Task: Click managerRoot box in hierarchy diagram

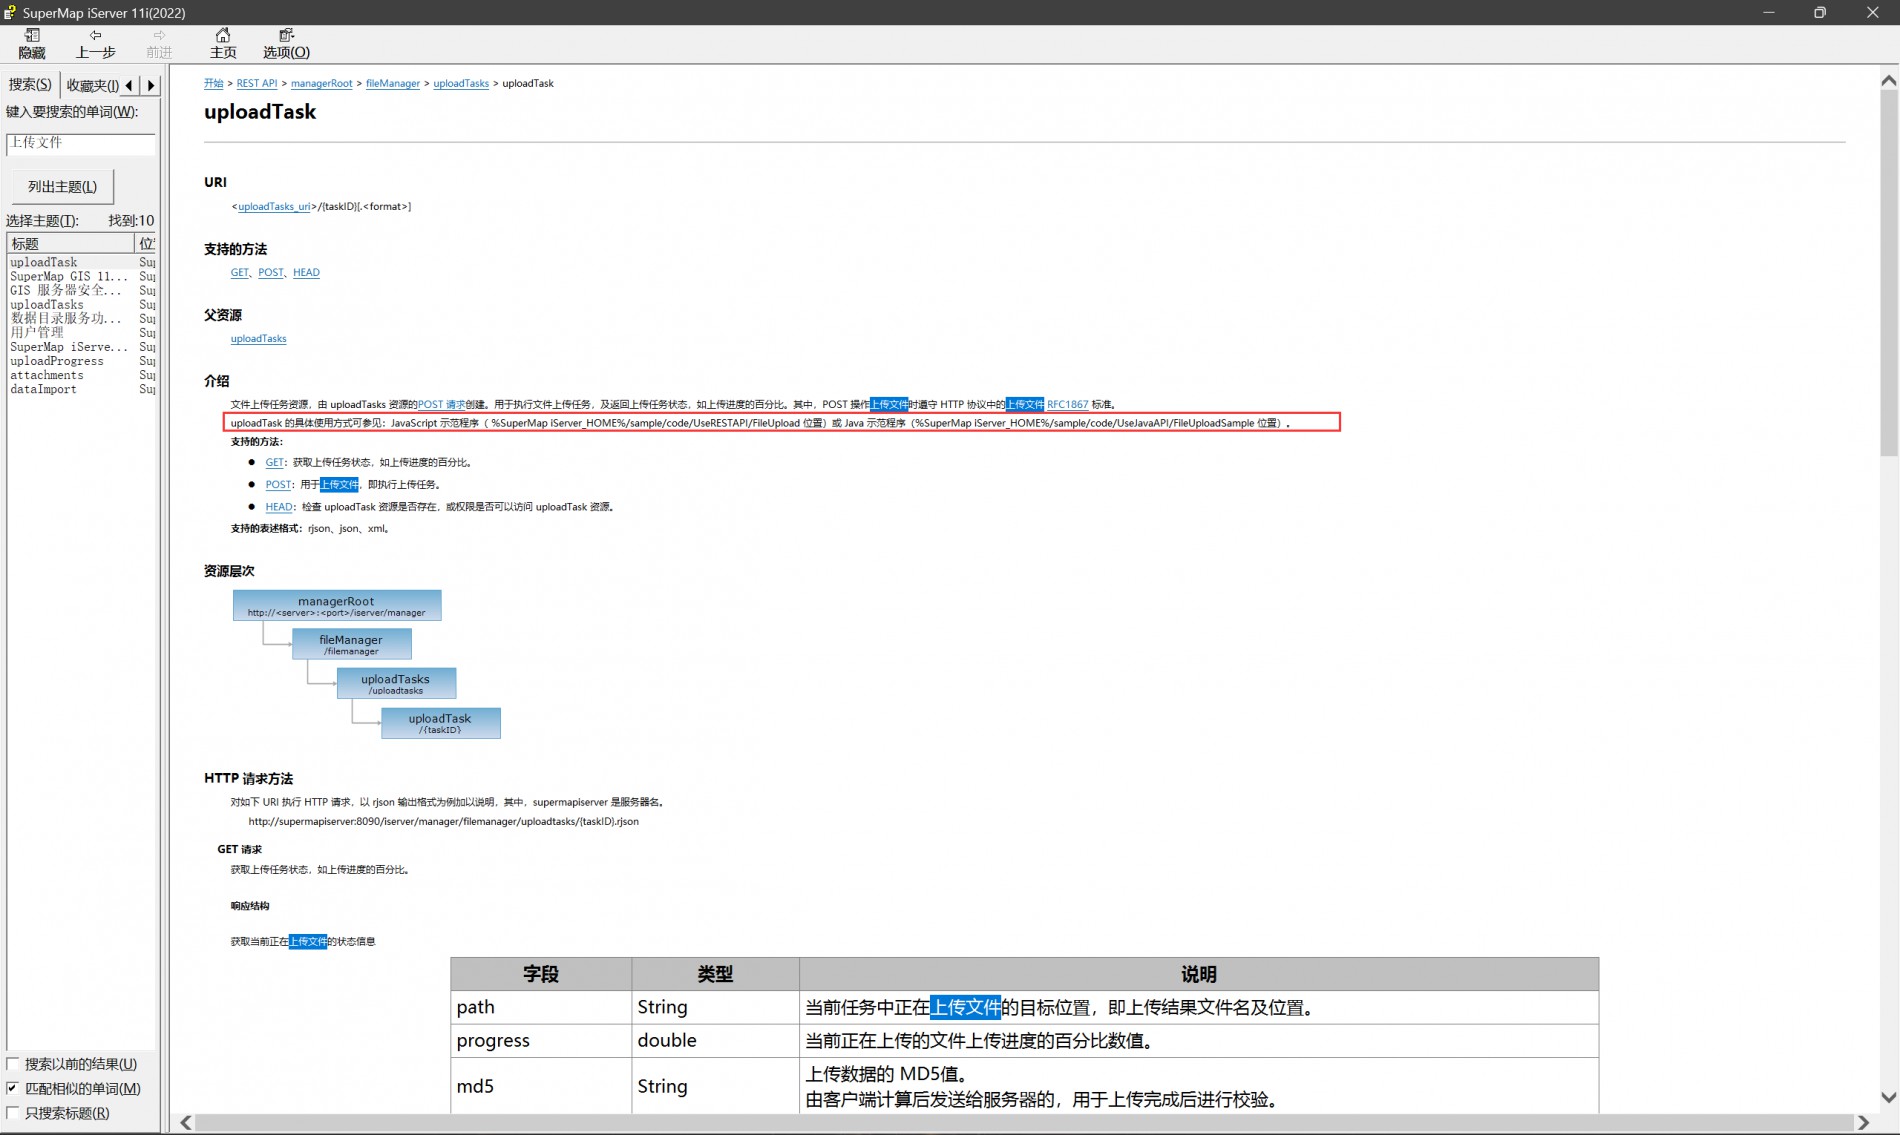Action: pos(337,605)
